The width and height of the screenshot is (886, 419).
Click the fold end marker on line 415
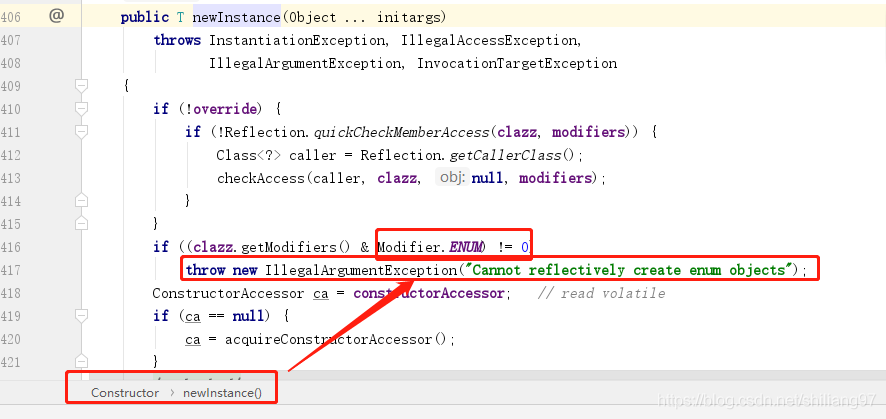pyautogui.click(x=82, y=224)
